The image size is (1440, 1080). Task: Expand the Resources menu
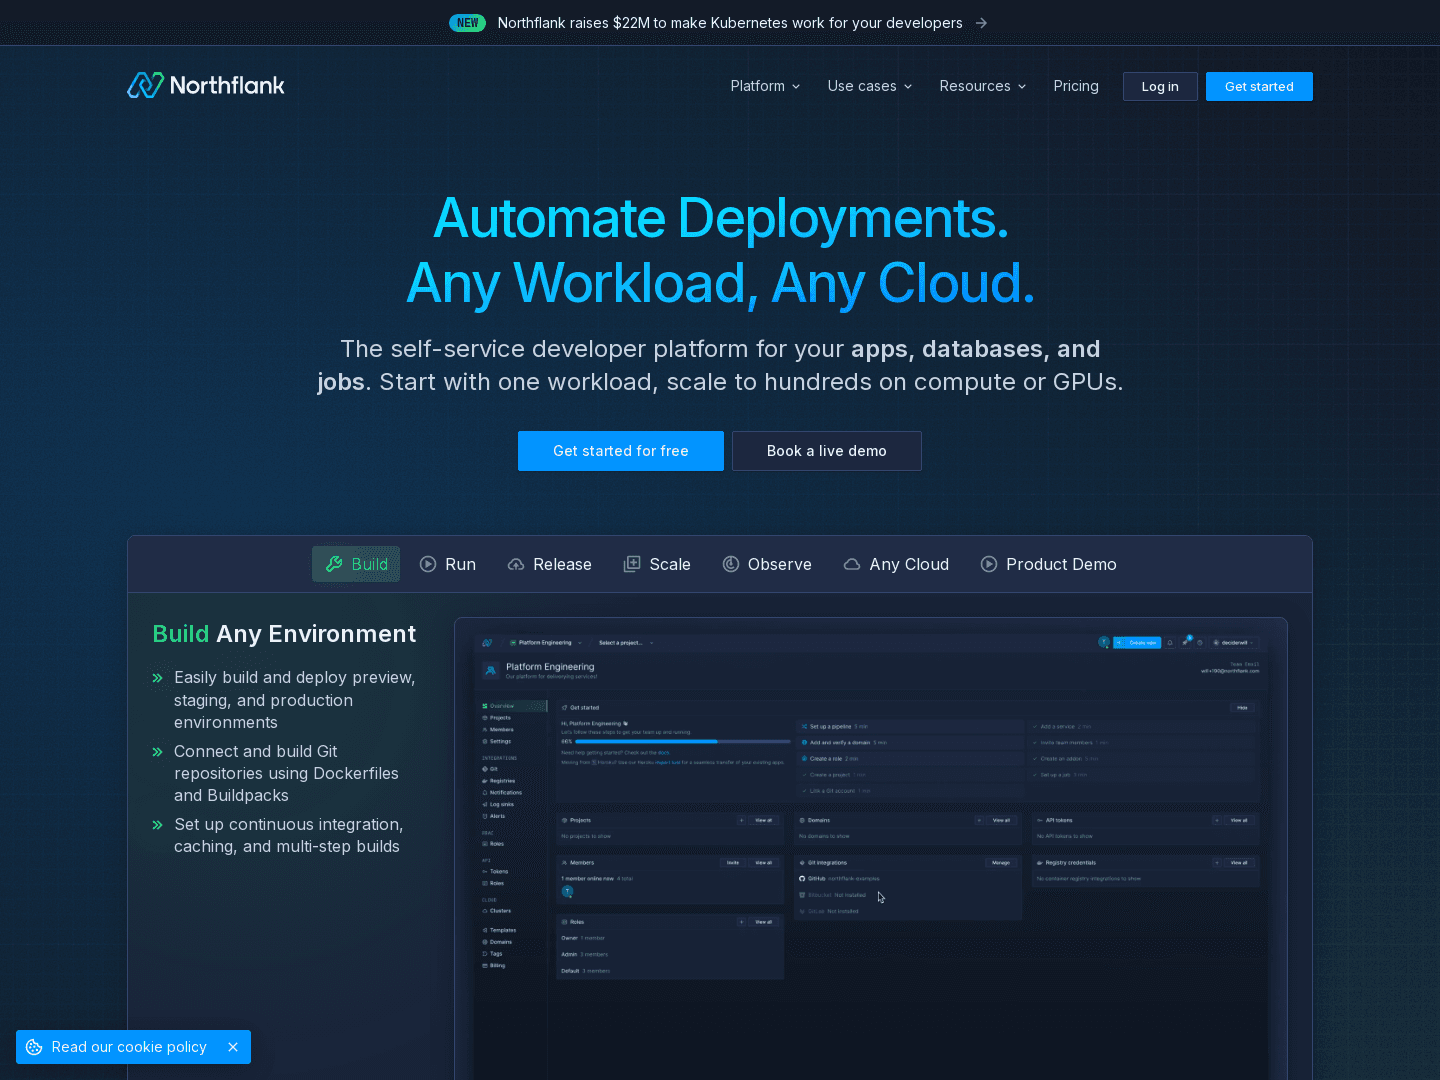(x=983, y=86)
